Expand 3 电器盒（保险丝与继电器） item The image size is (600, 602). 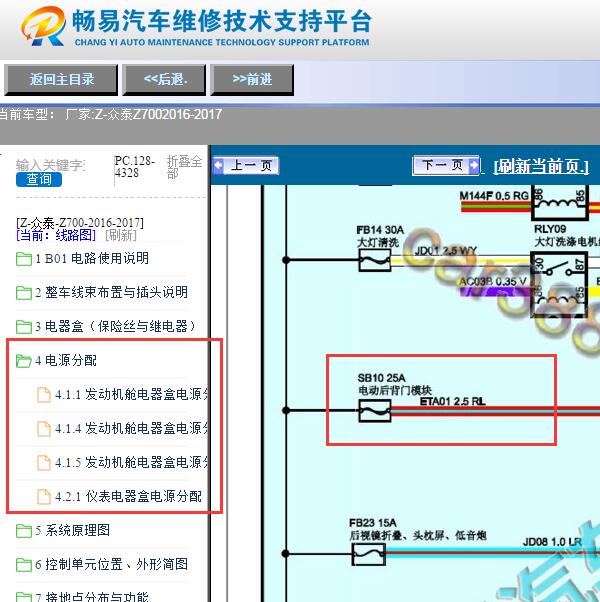[116, 326]
